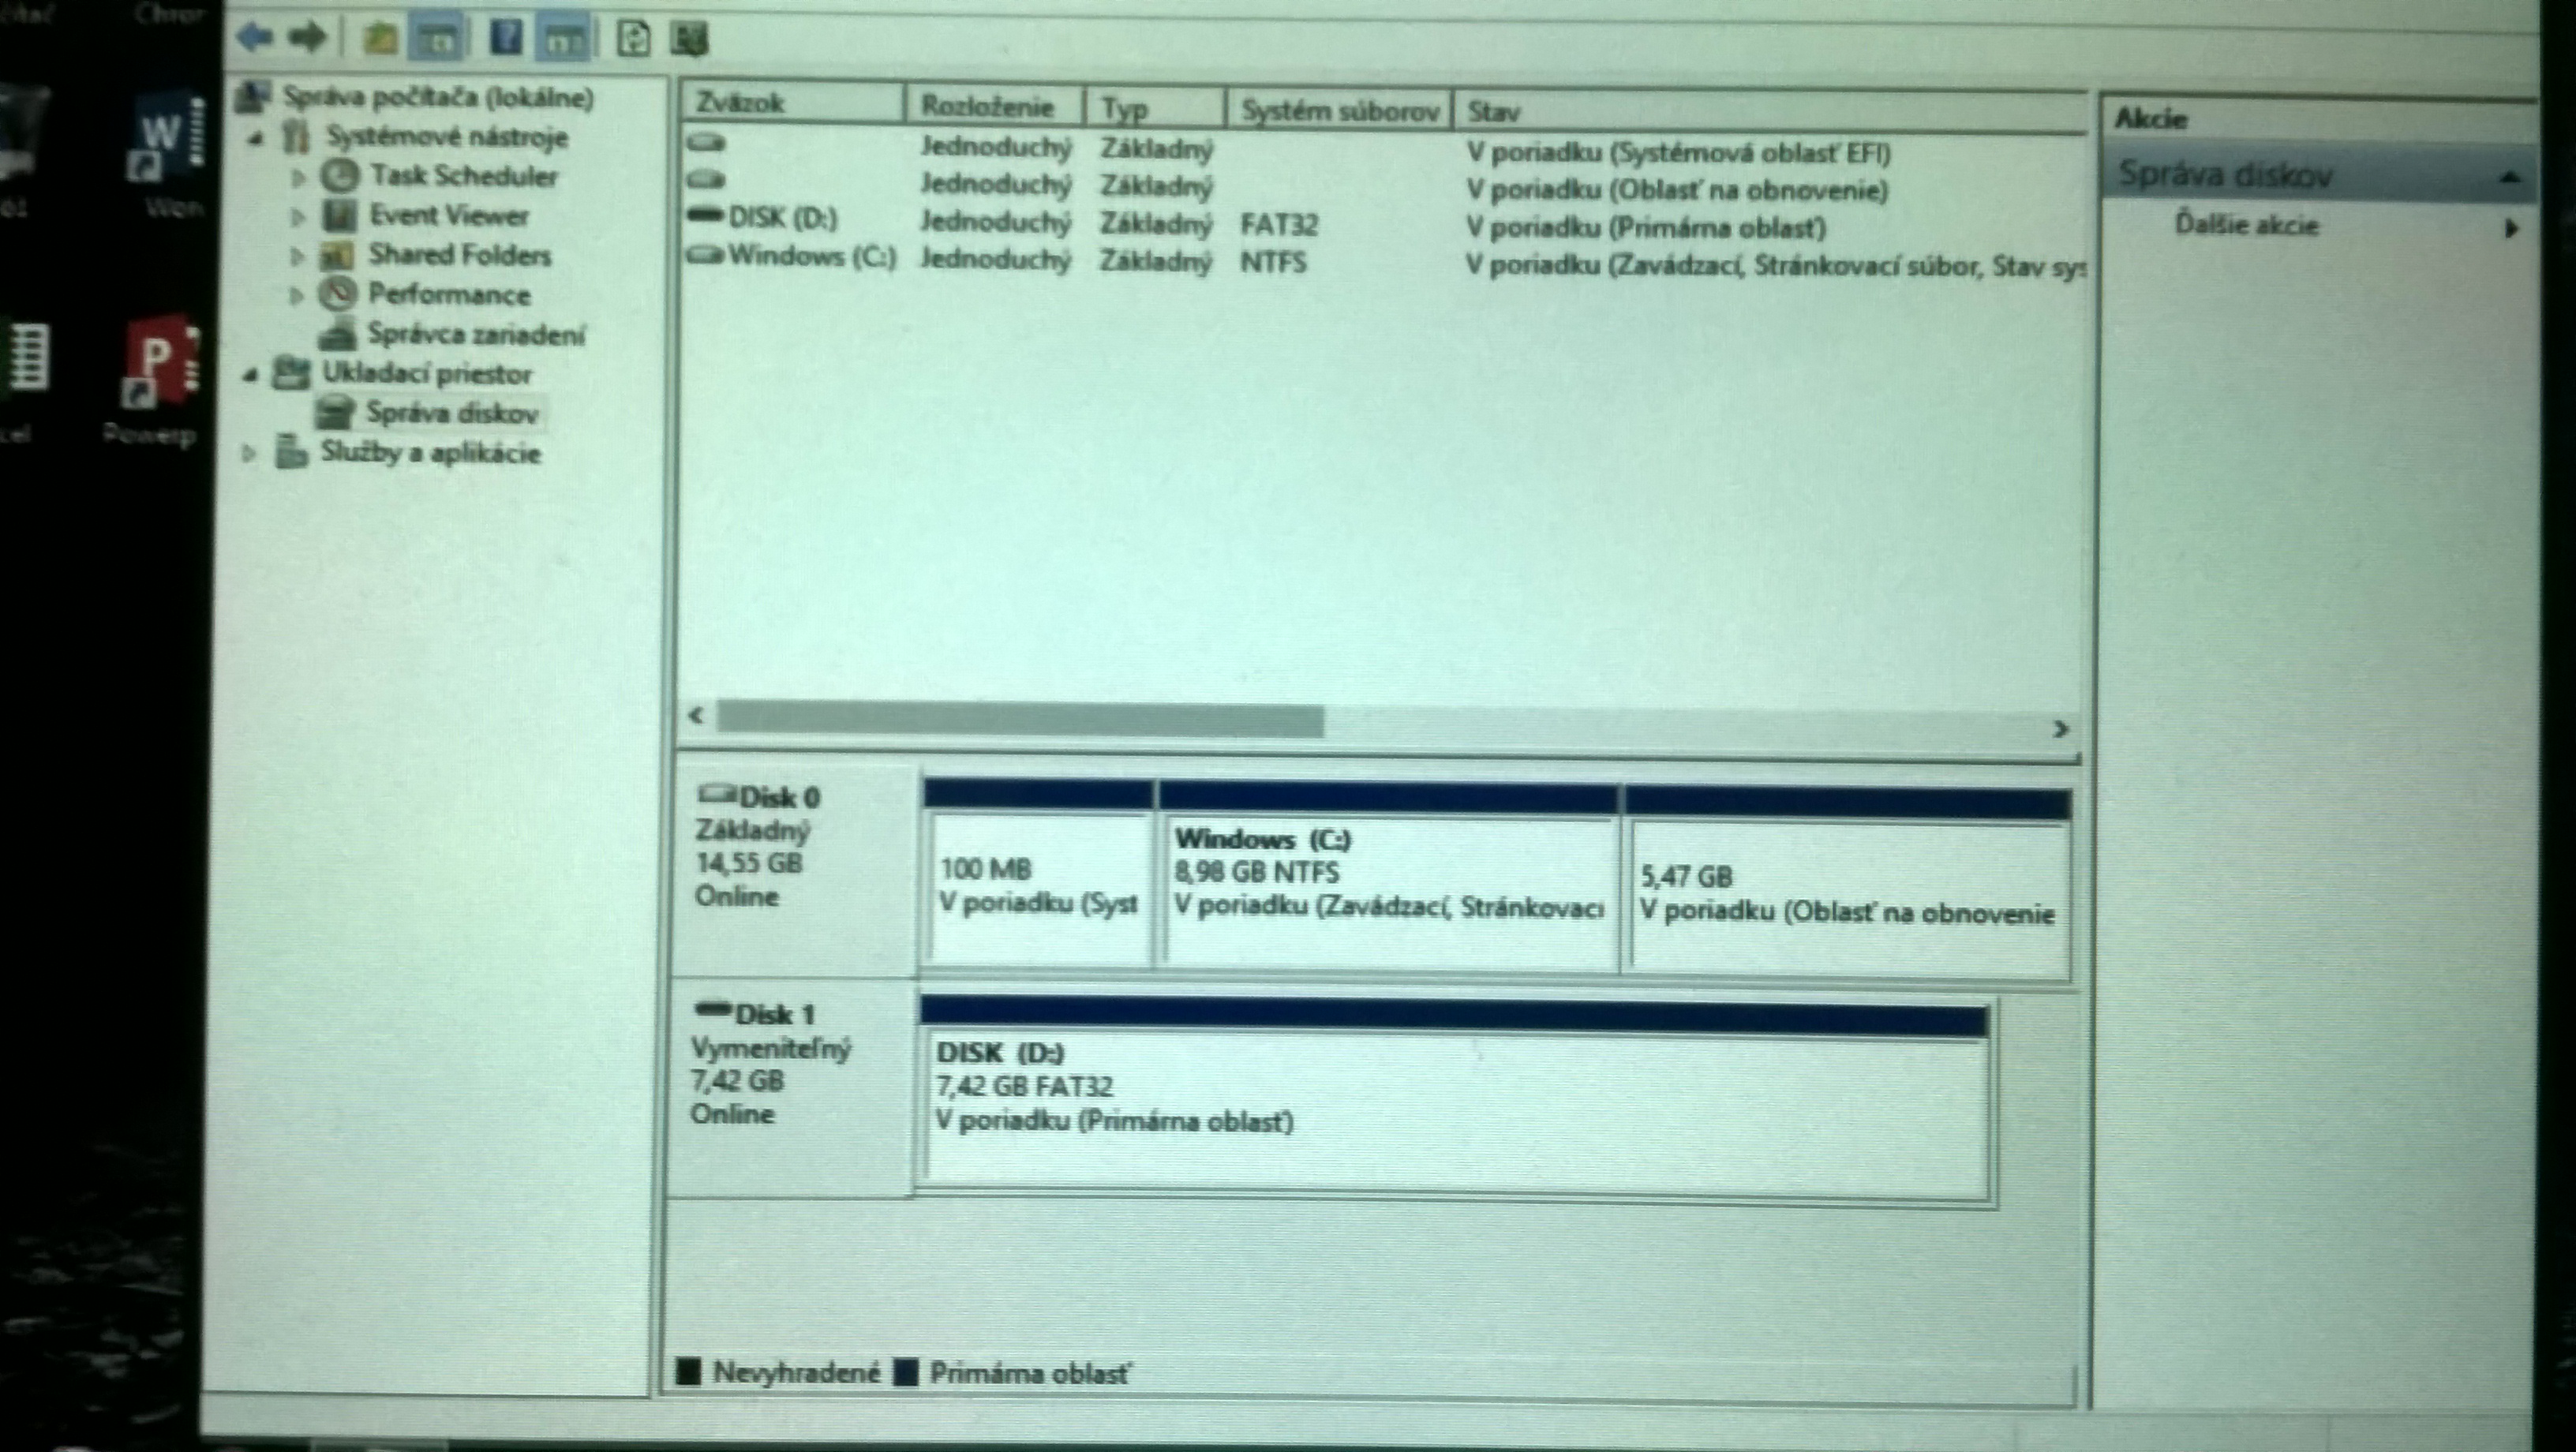Screen dimensions: 2576x1452
Task: Collapse the Ukladací priestor tree node
Action: click(250, 375)
